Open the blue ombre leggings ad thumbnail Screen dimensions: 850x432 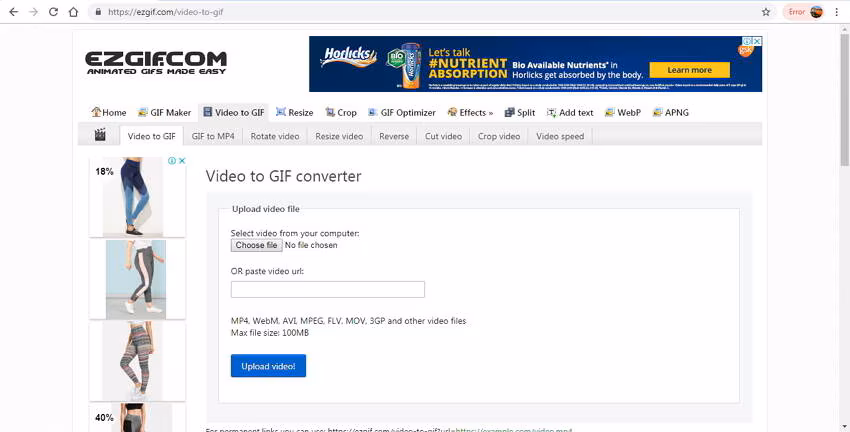tap(137, 197)
